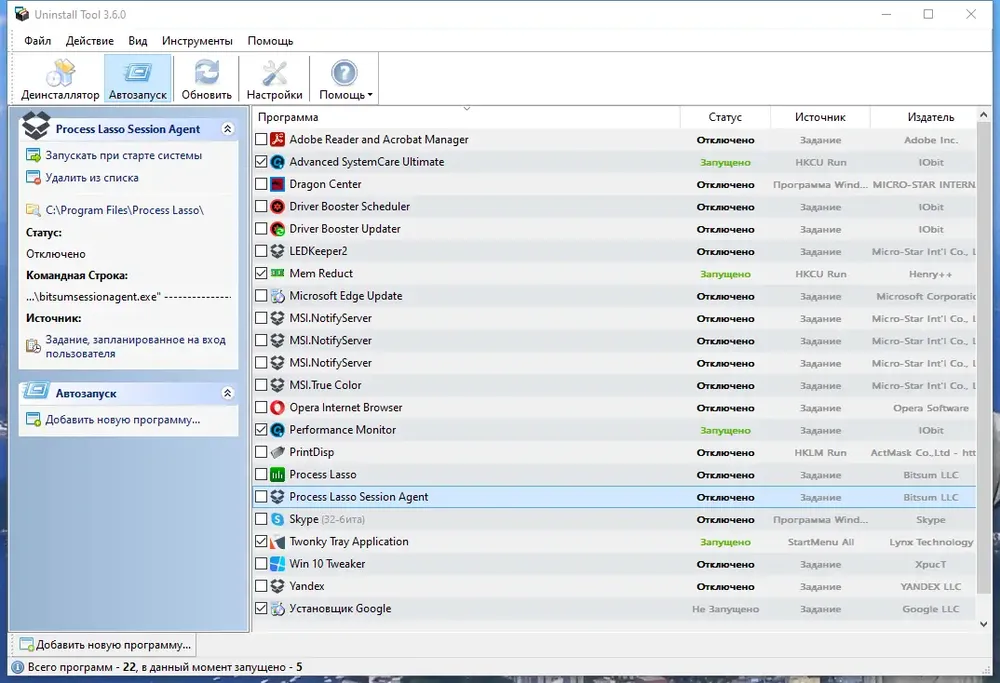The width and height of the screenshot is (1000, 683).
Task: Click the Performance Monitor icon
Action: click(x=277, y=429)
